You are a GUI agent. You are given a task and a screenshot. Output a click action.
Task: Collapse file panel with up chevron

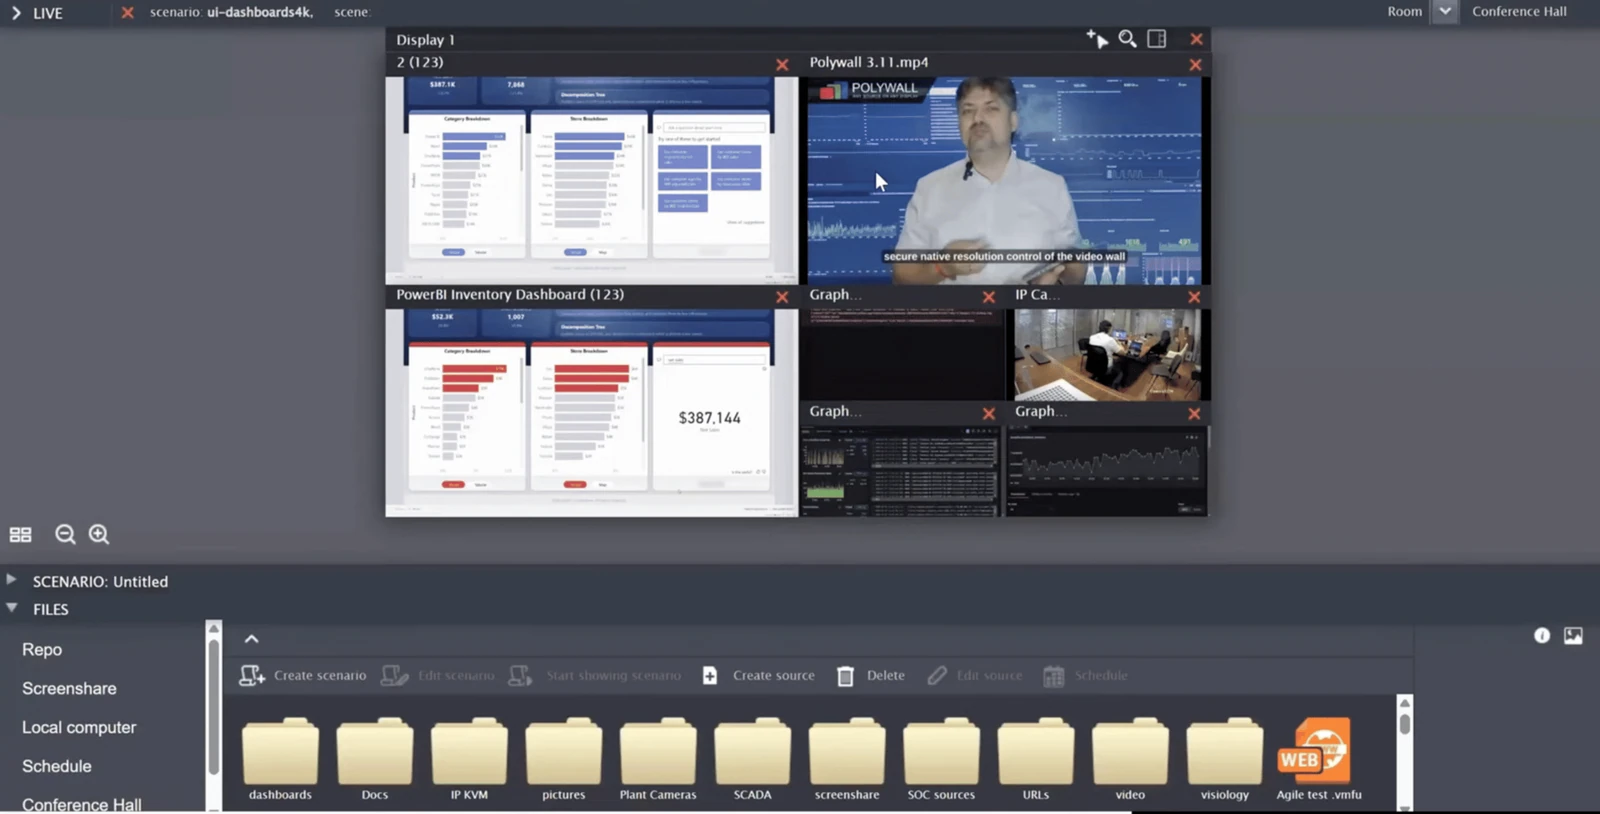click(252, 639)
